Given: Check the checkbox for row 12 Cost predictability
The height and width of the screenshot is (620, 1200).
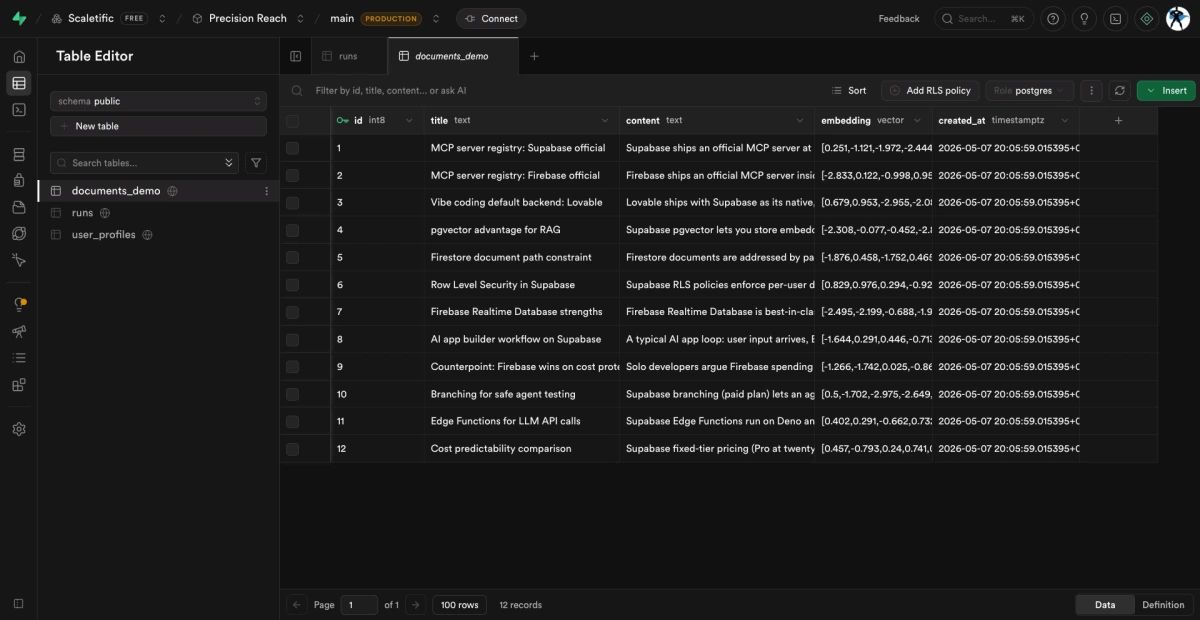Looking at the screenshot, I should click(292, 448).
